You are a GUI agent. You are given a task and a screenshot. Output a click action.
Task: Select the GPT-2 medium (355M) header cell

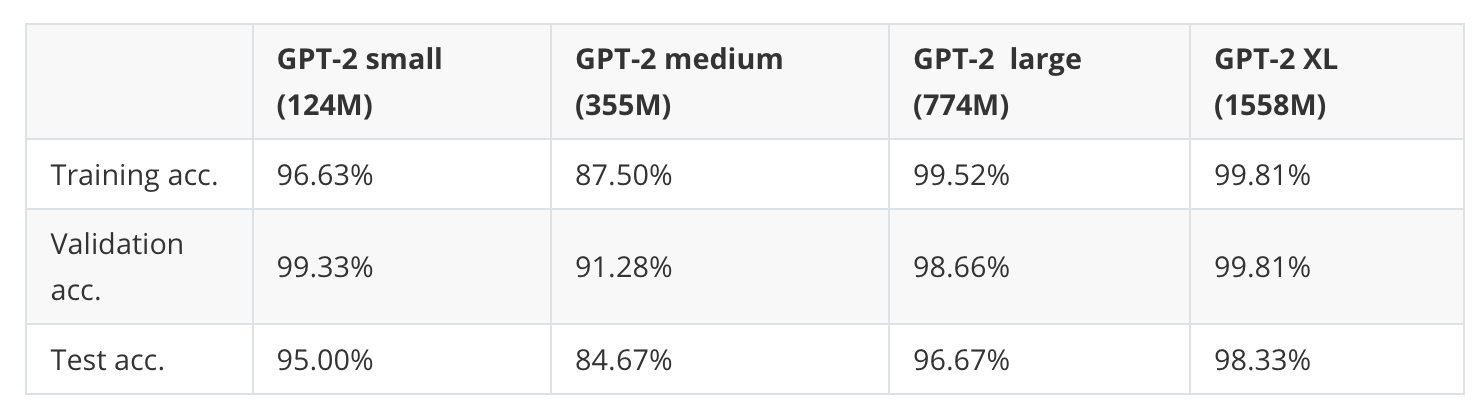(x=679, y=82)
